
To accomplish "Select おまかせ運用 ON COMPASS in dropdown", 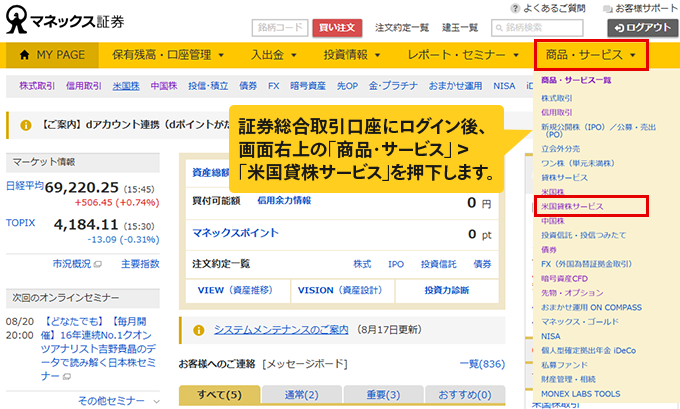I will point(591,307).
